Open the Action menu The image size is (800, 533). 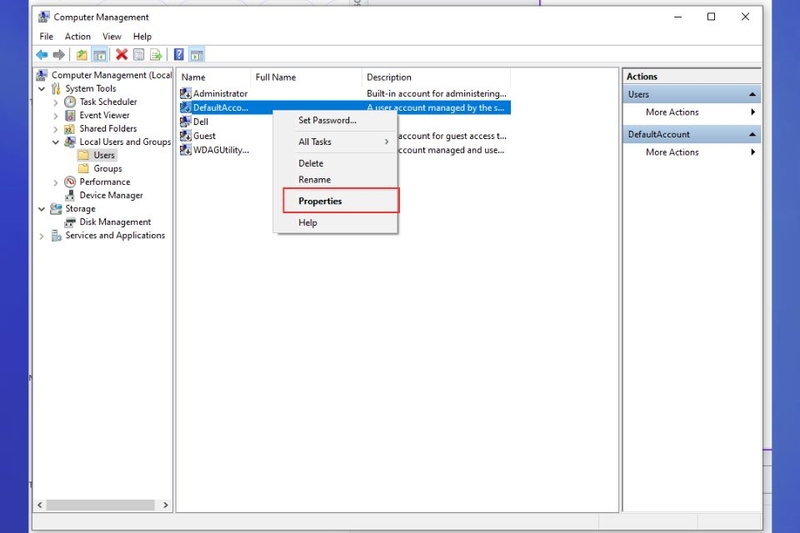[78, 37]
